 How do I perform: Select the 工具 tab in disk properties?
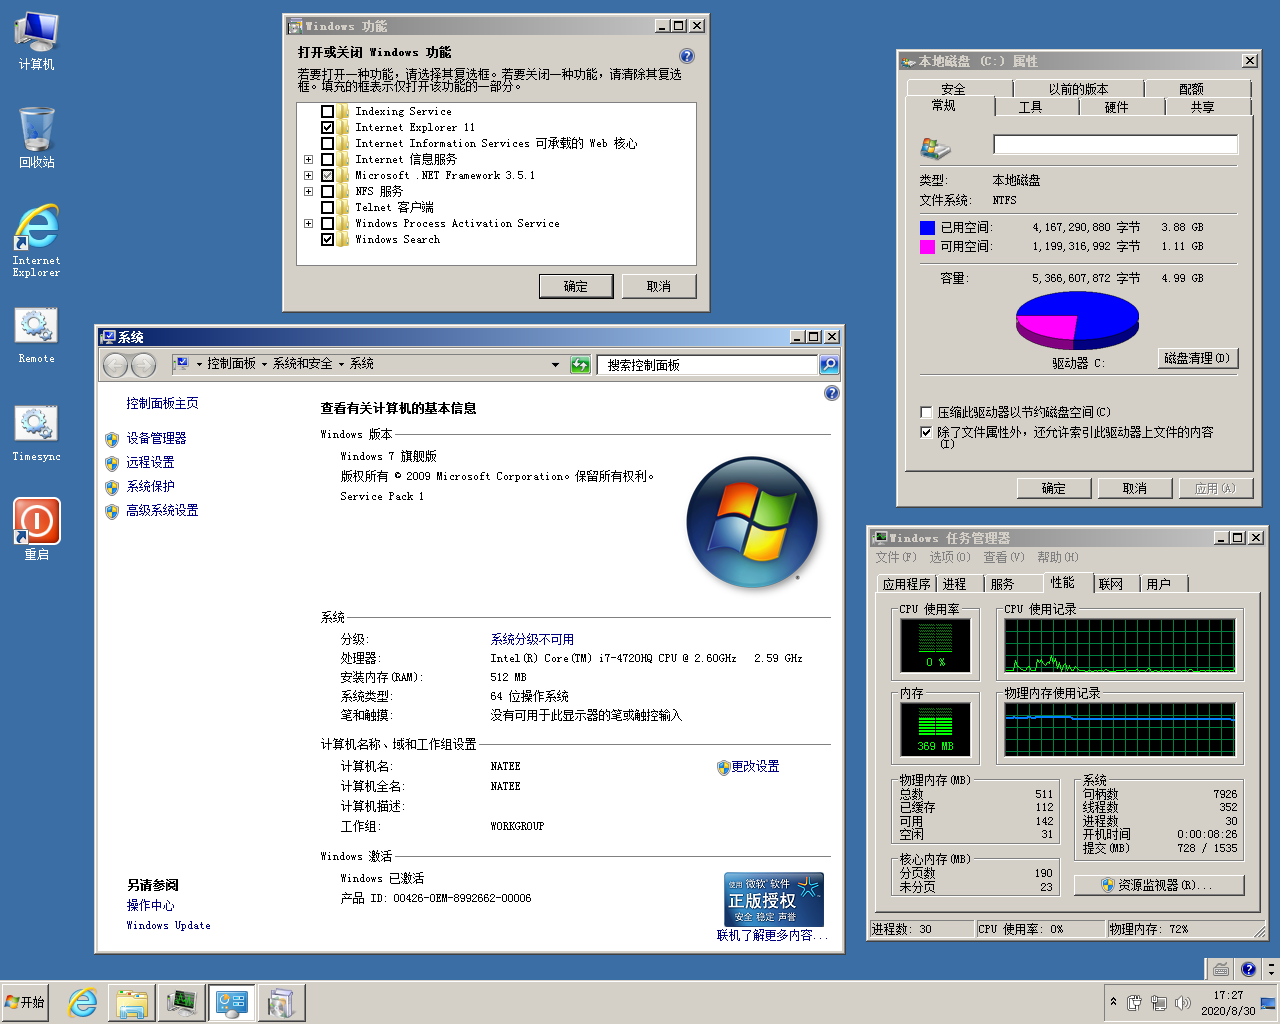1030,107
